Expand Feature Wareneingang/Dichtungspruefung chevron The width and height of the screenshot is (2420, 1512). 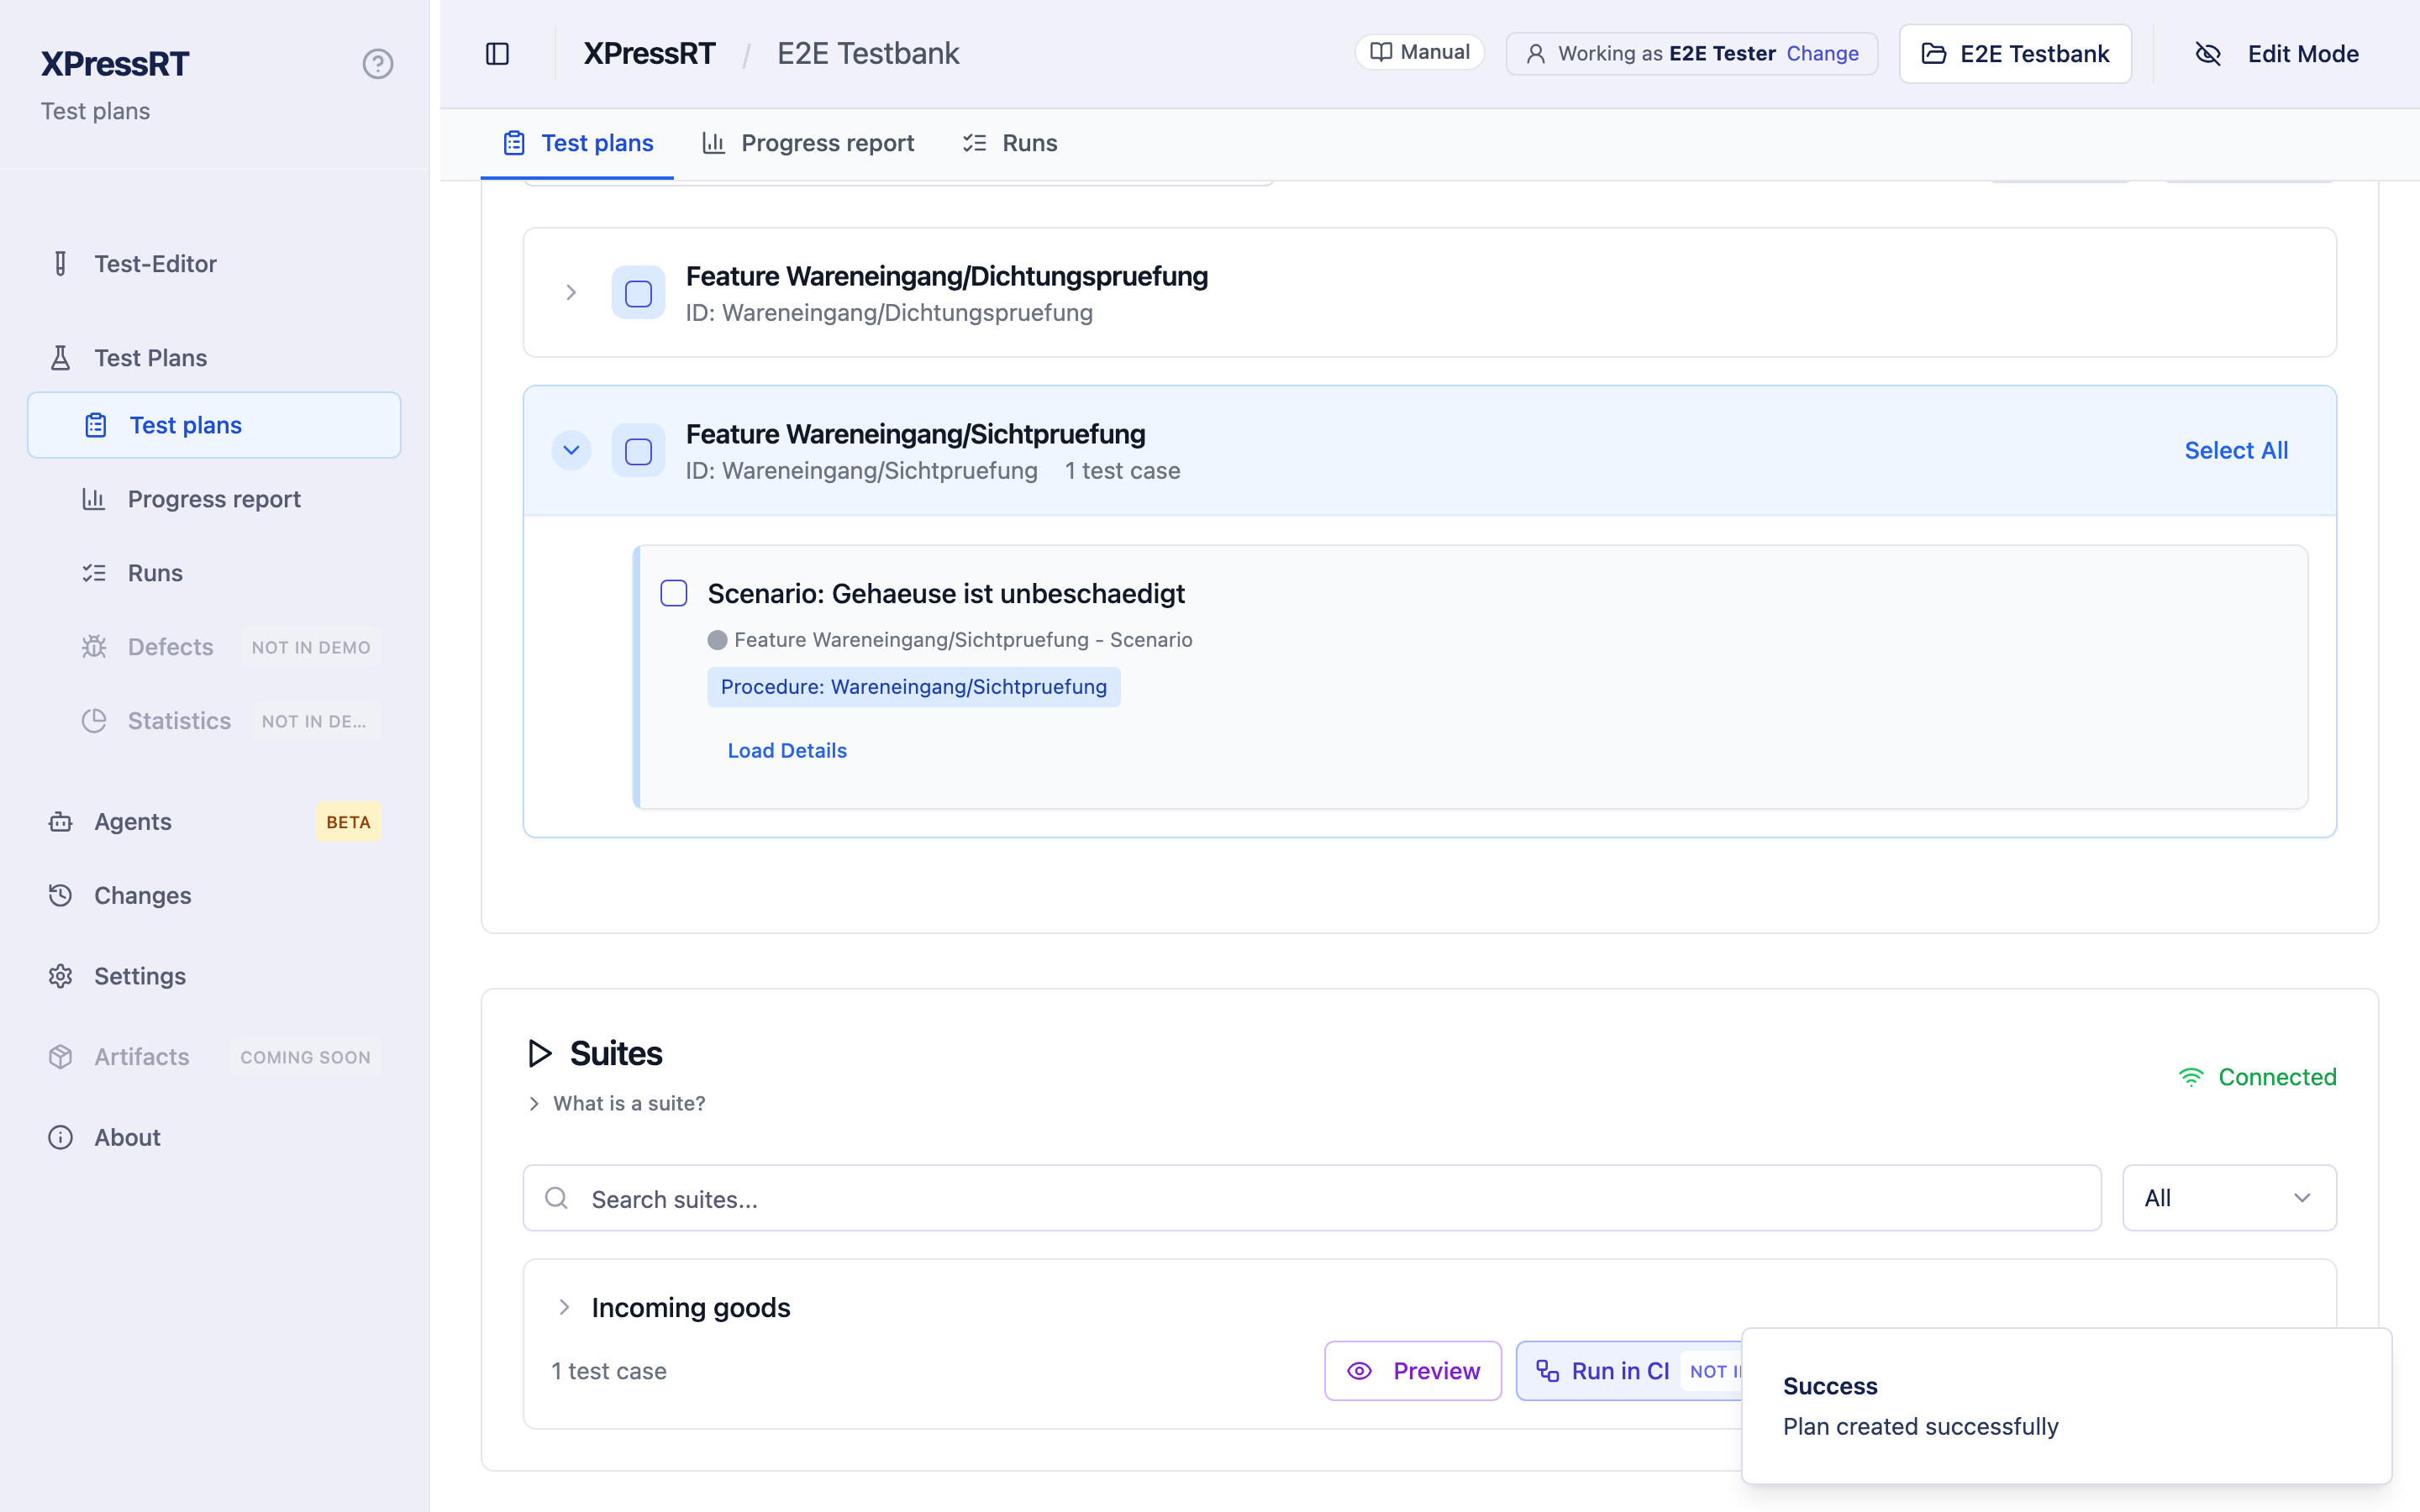(571, 293)
